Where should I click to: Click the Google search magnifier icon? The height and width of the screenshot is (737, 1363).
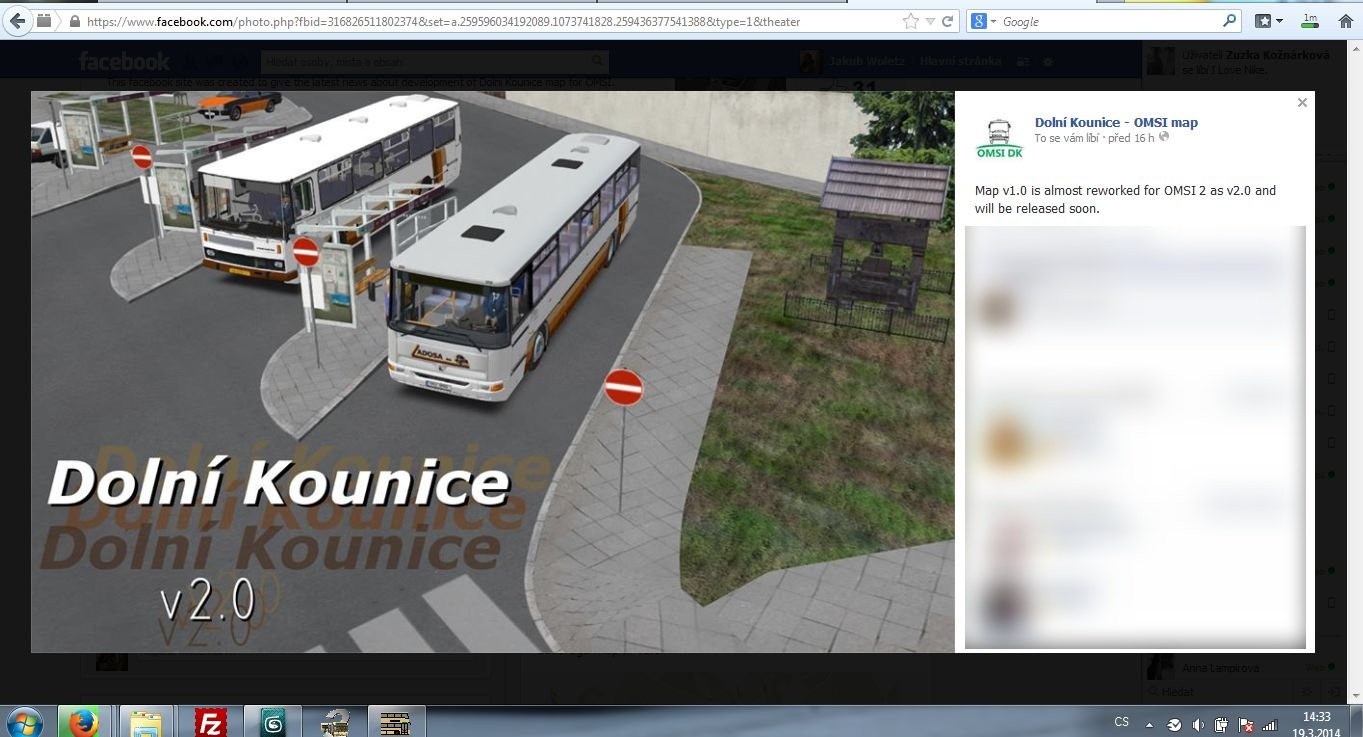click(1229, 21)
